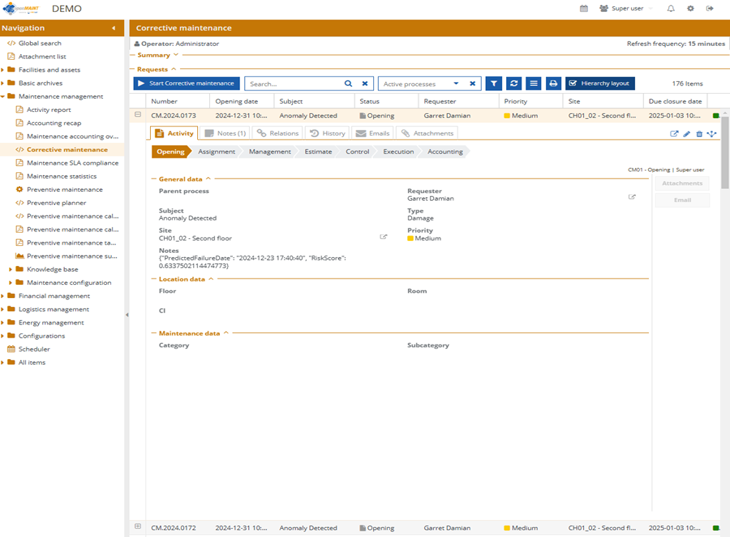Screen dimensions: 730x537
Task: Click the Attachments side button
Action: point(682,183)
